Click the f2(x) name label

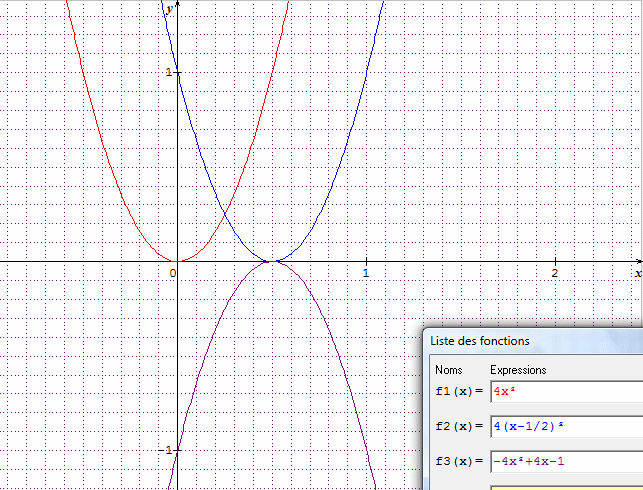(459, 427)
